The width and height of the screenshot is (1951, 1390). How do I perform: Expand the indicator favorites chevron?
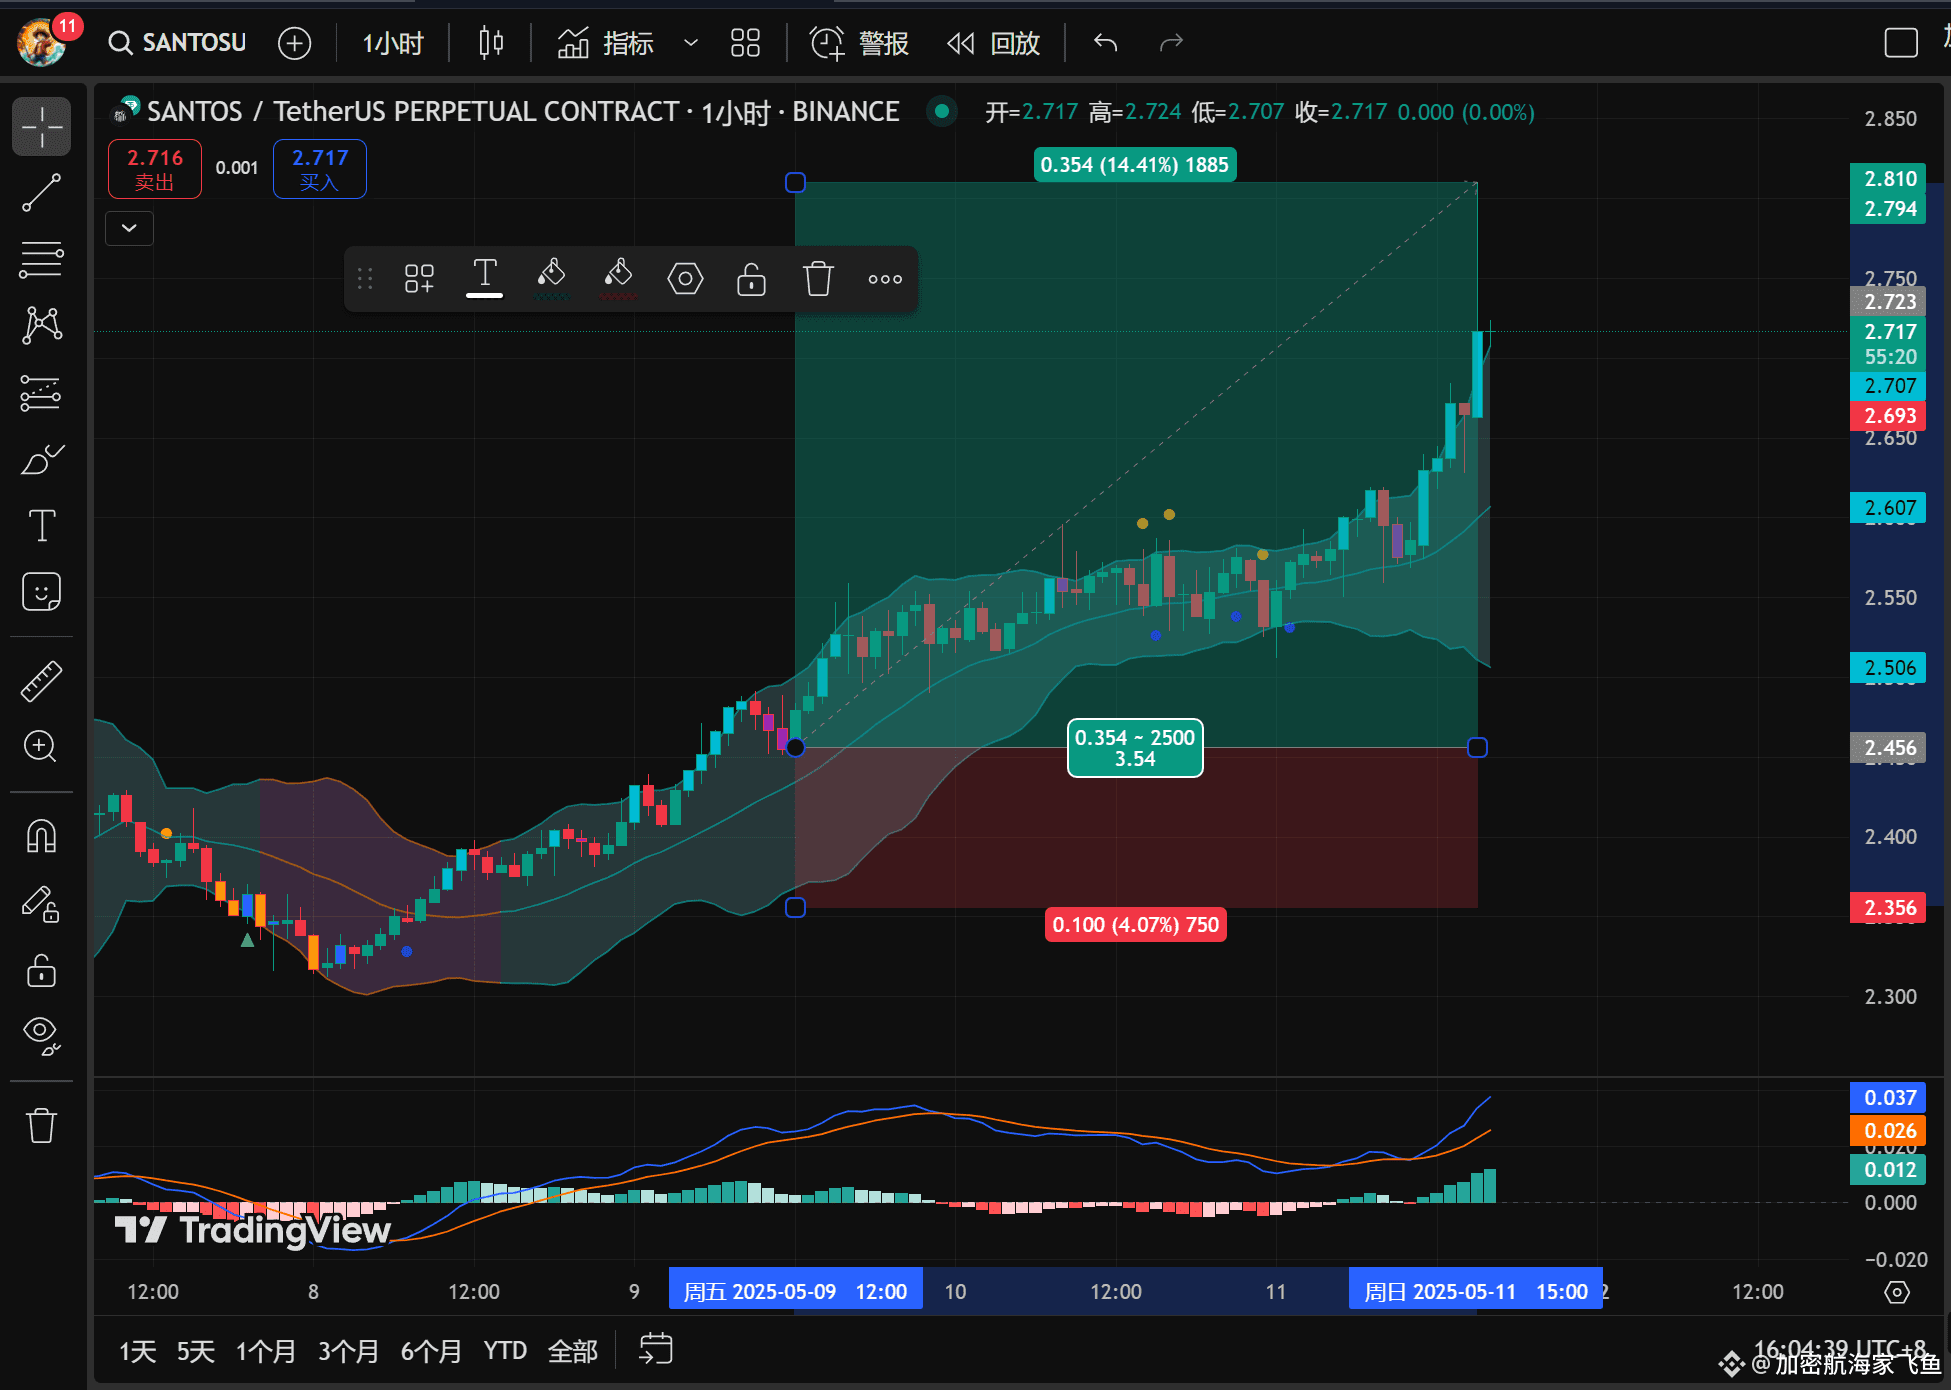coord(690,43)
